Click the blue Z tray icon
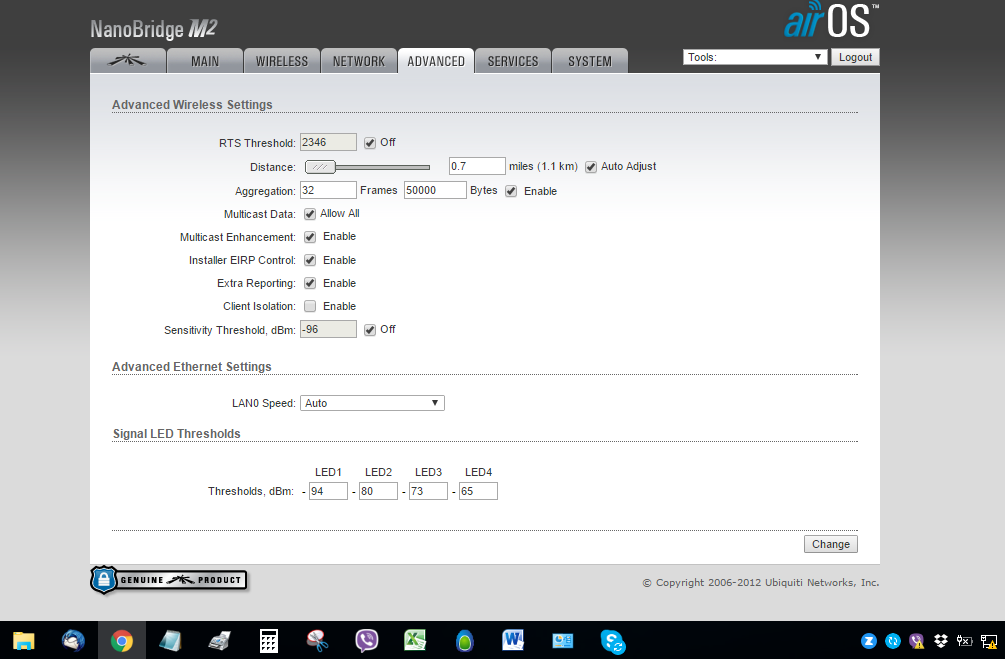Image resolution: width=1005 pixels, height=659 pixels. pyautogui.click(x=869, y=640)
